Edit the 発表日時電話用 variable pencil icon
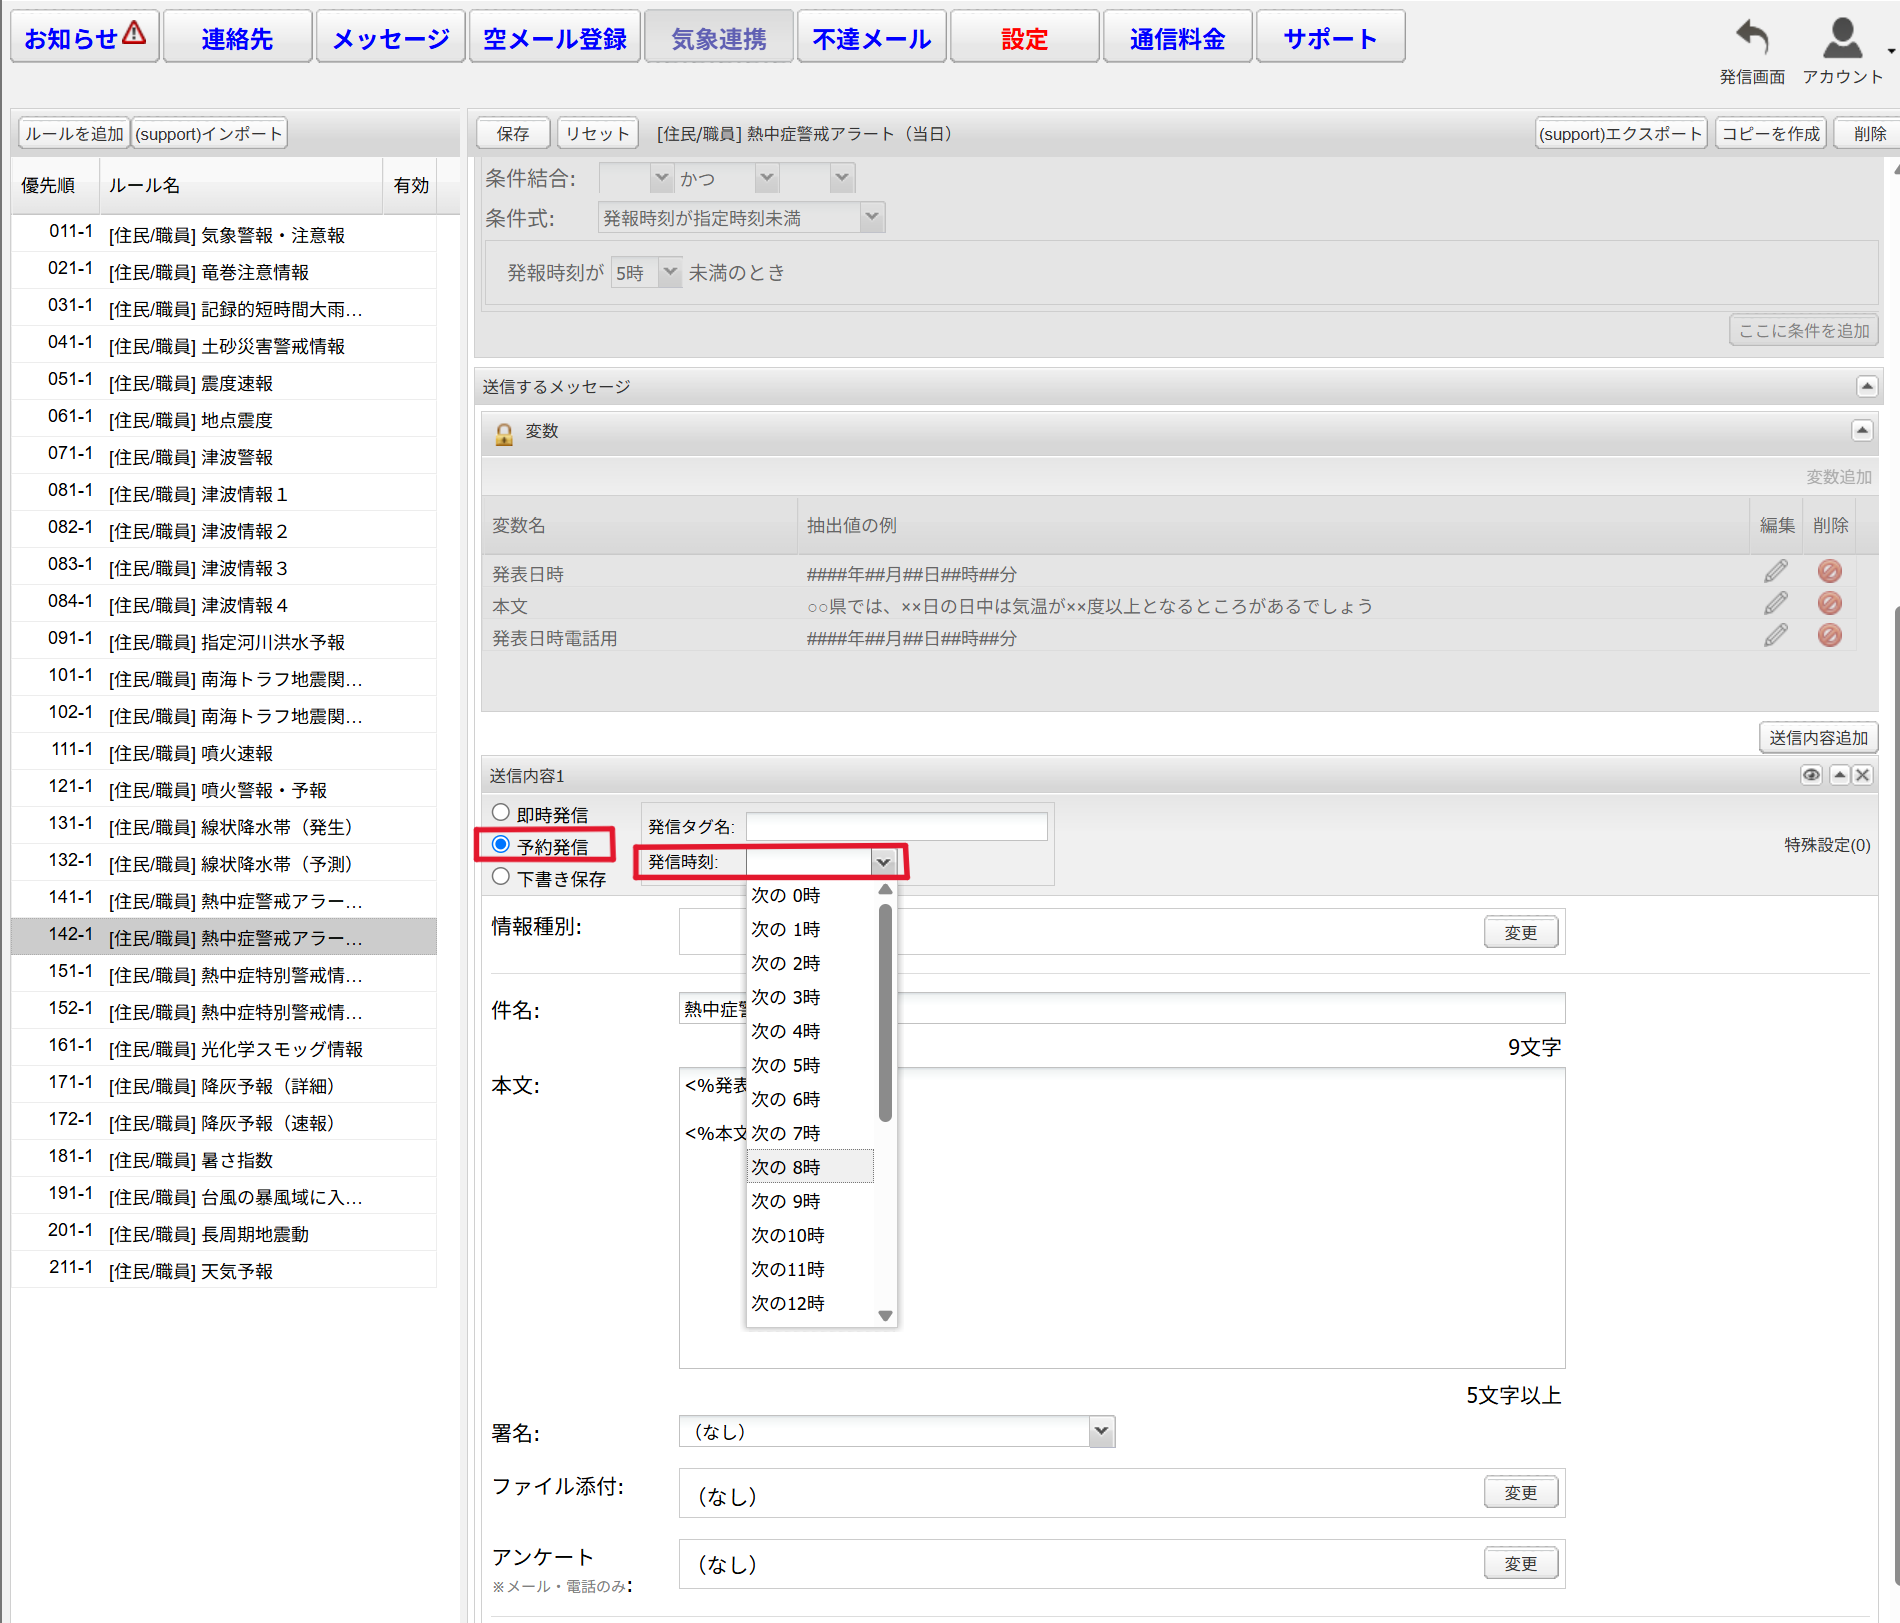This screenshot has height=1623, width=1900. coord(1776,636)
